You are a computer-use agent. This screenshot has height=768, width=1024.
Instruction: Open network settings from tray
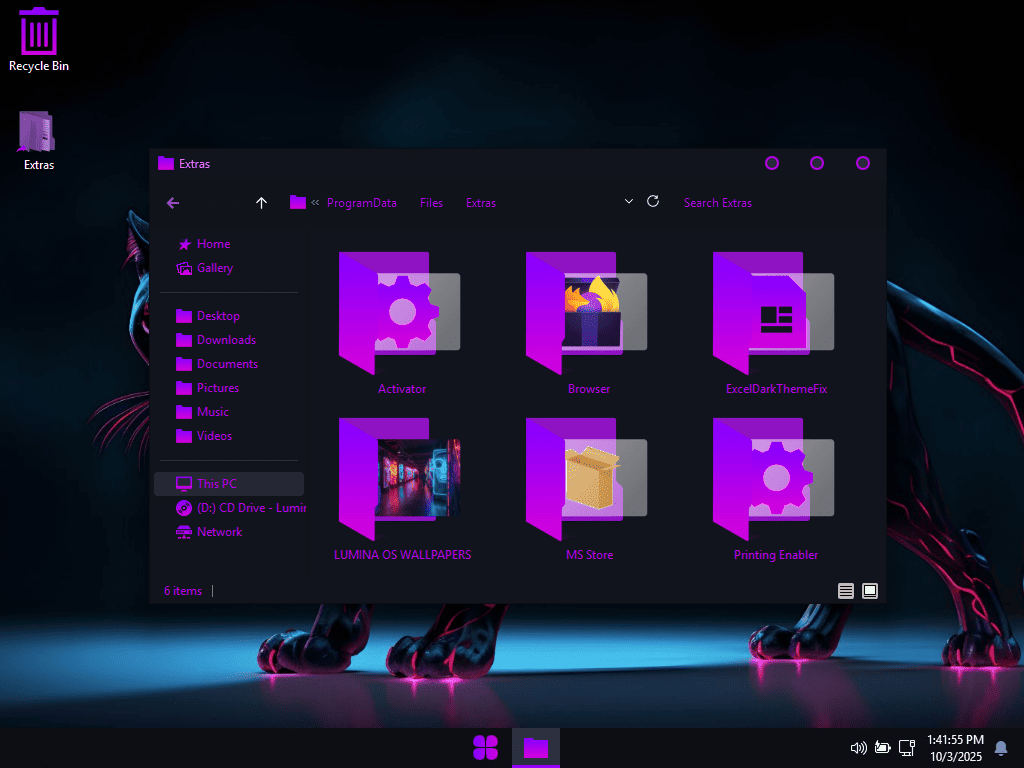tap(906, 748)
